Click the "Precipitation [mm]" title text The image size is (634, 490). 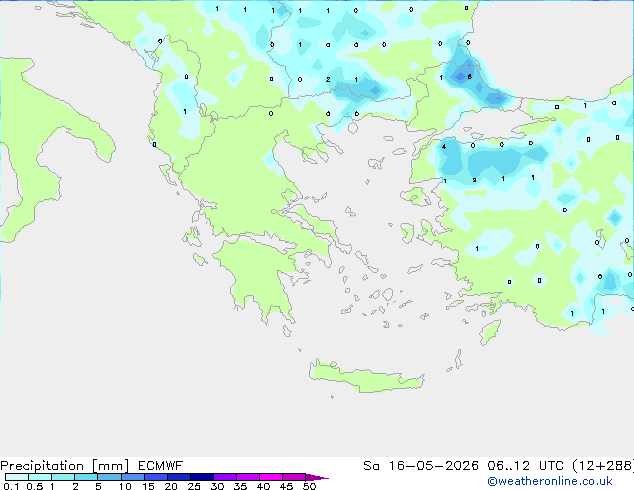point(64,466)
